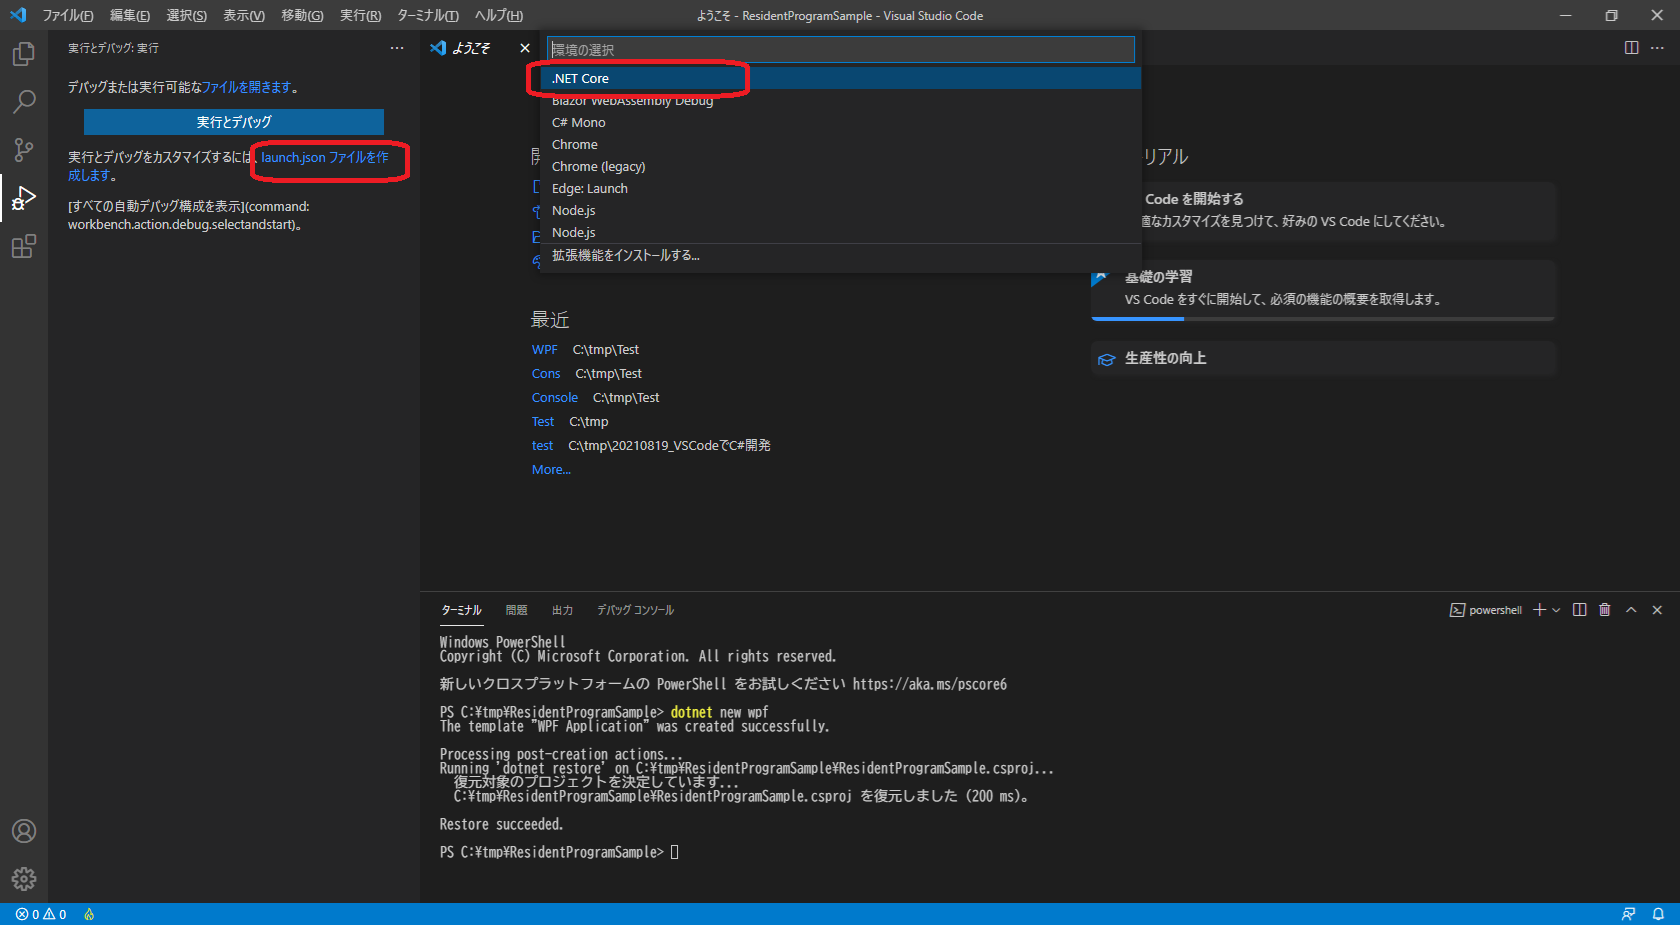Kill the terminal with trash icon
Image resolution: width=1680 pixels, height=925 pixels.
click(1605, 610)
